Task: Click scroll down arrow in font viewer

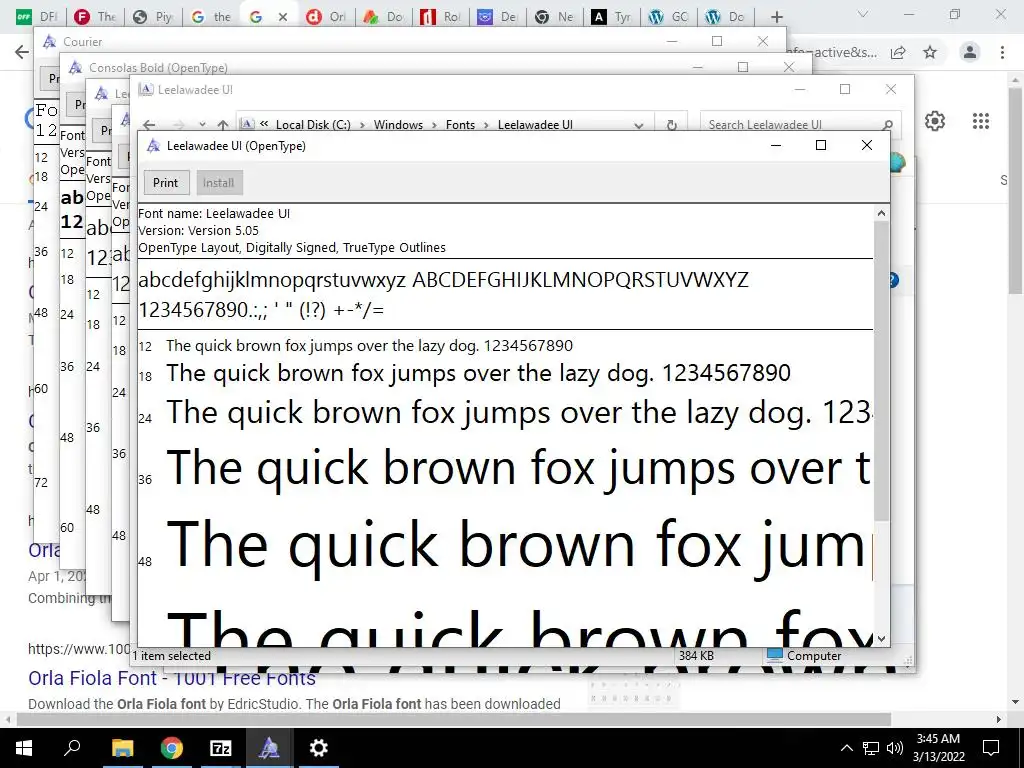Action: coord(882,639)
